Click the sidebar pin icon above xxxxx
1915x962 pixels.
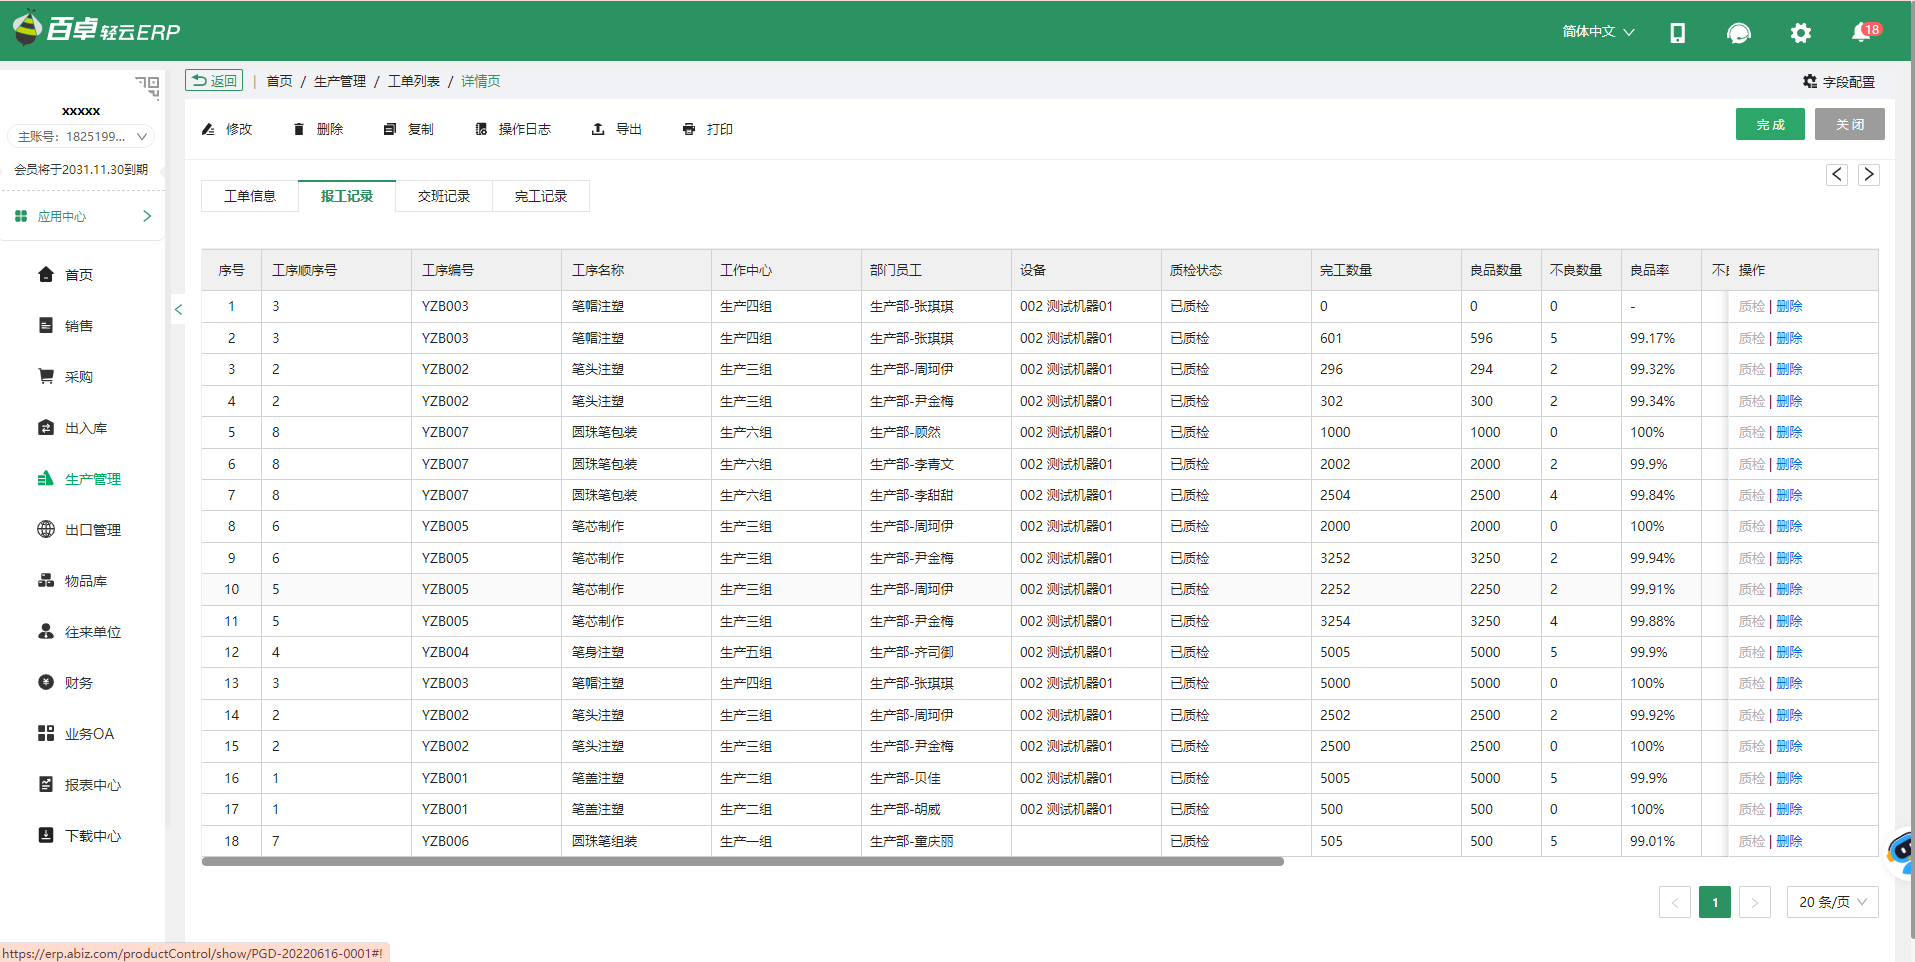click(x=148, y=86)
